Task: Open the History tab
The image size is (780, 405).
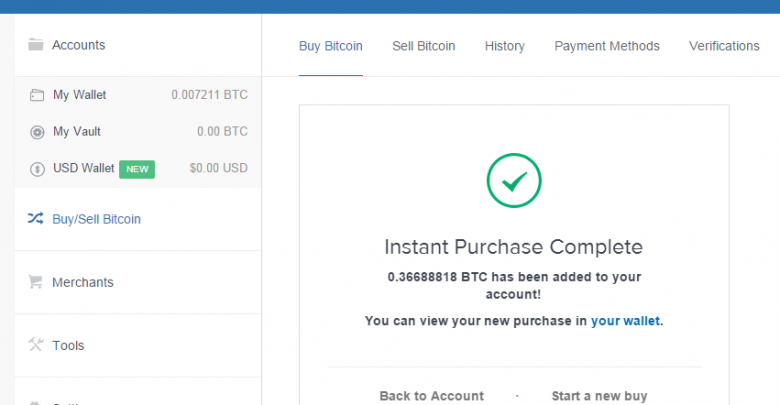Action: pos(505,46)
